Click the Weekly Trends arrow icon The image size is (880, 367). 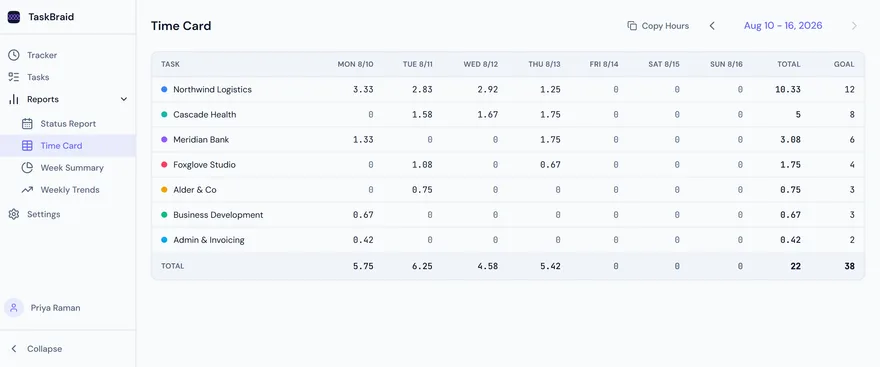pyautogui.click(x=27, y=190)
